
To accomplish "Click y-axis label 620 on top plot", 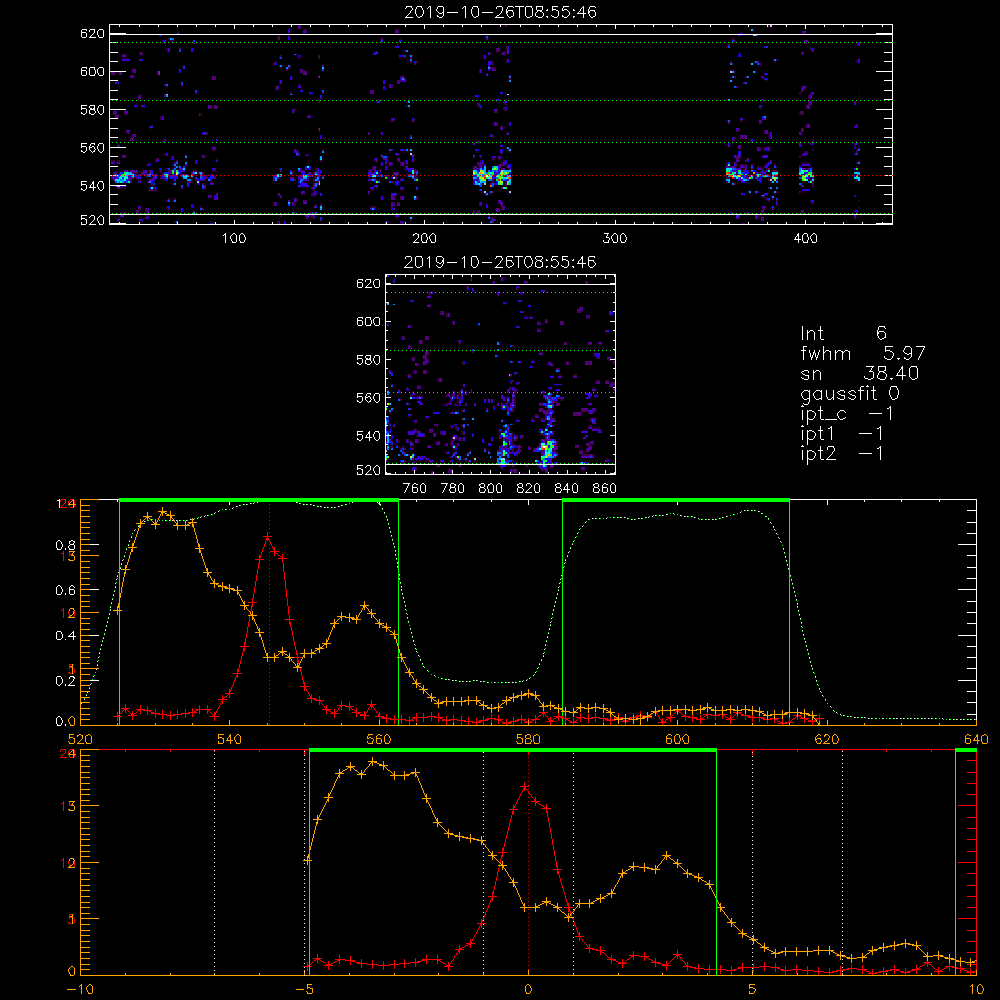I will pyautogui.click(x=92, y=33).
